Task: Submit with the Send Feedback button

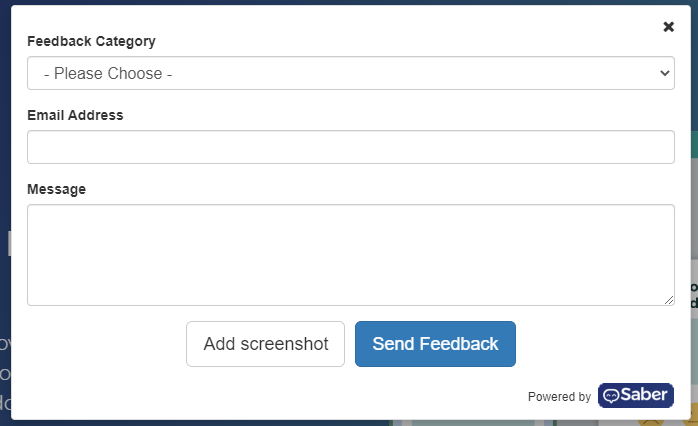Action: [x=435, y=344]
